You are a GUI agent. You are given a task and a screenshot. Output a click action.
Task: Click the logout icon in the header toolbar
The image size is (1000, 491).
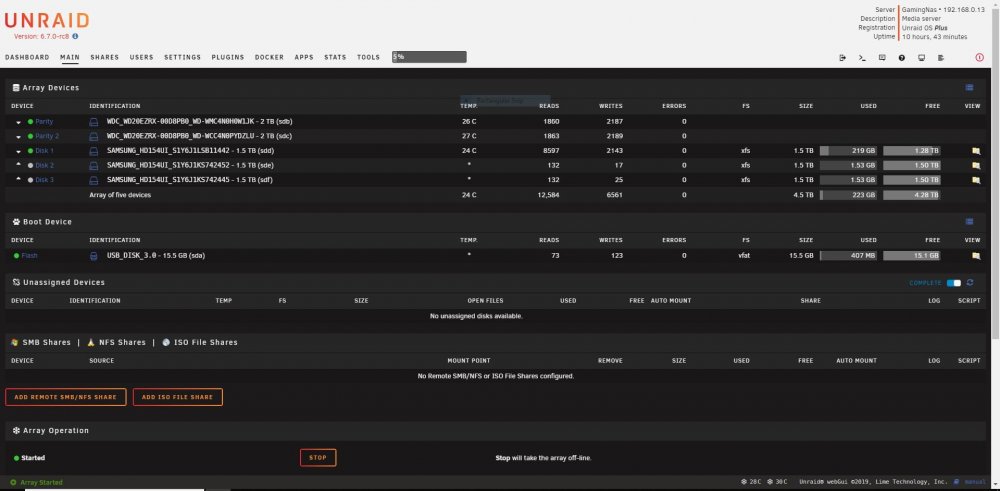[x=842, y=57]
